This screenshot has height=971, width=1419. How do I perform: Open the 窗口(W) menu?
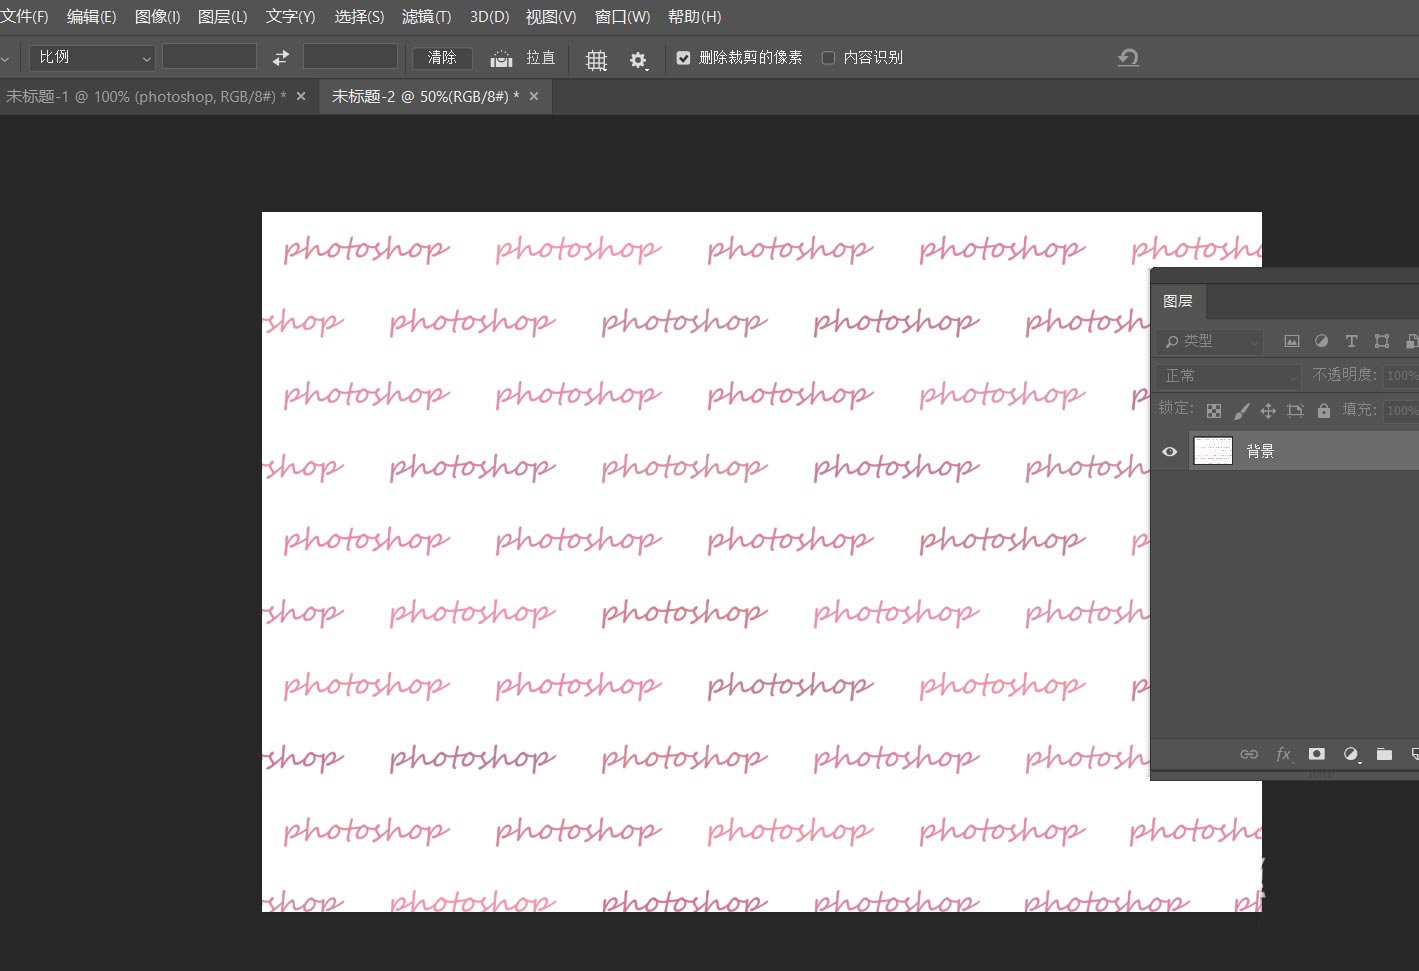pyautogui.click(x=622, y=17)
